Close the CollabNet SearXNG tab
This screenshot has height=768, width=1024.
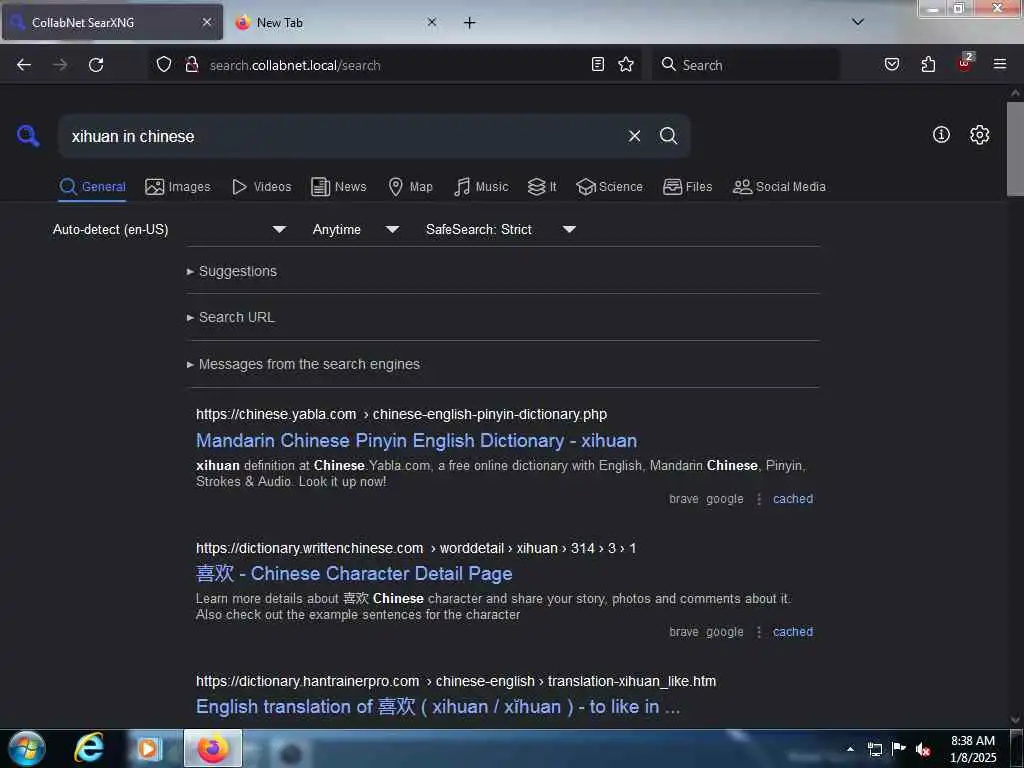point(206,22)
